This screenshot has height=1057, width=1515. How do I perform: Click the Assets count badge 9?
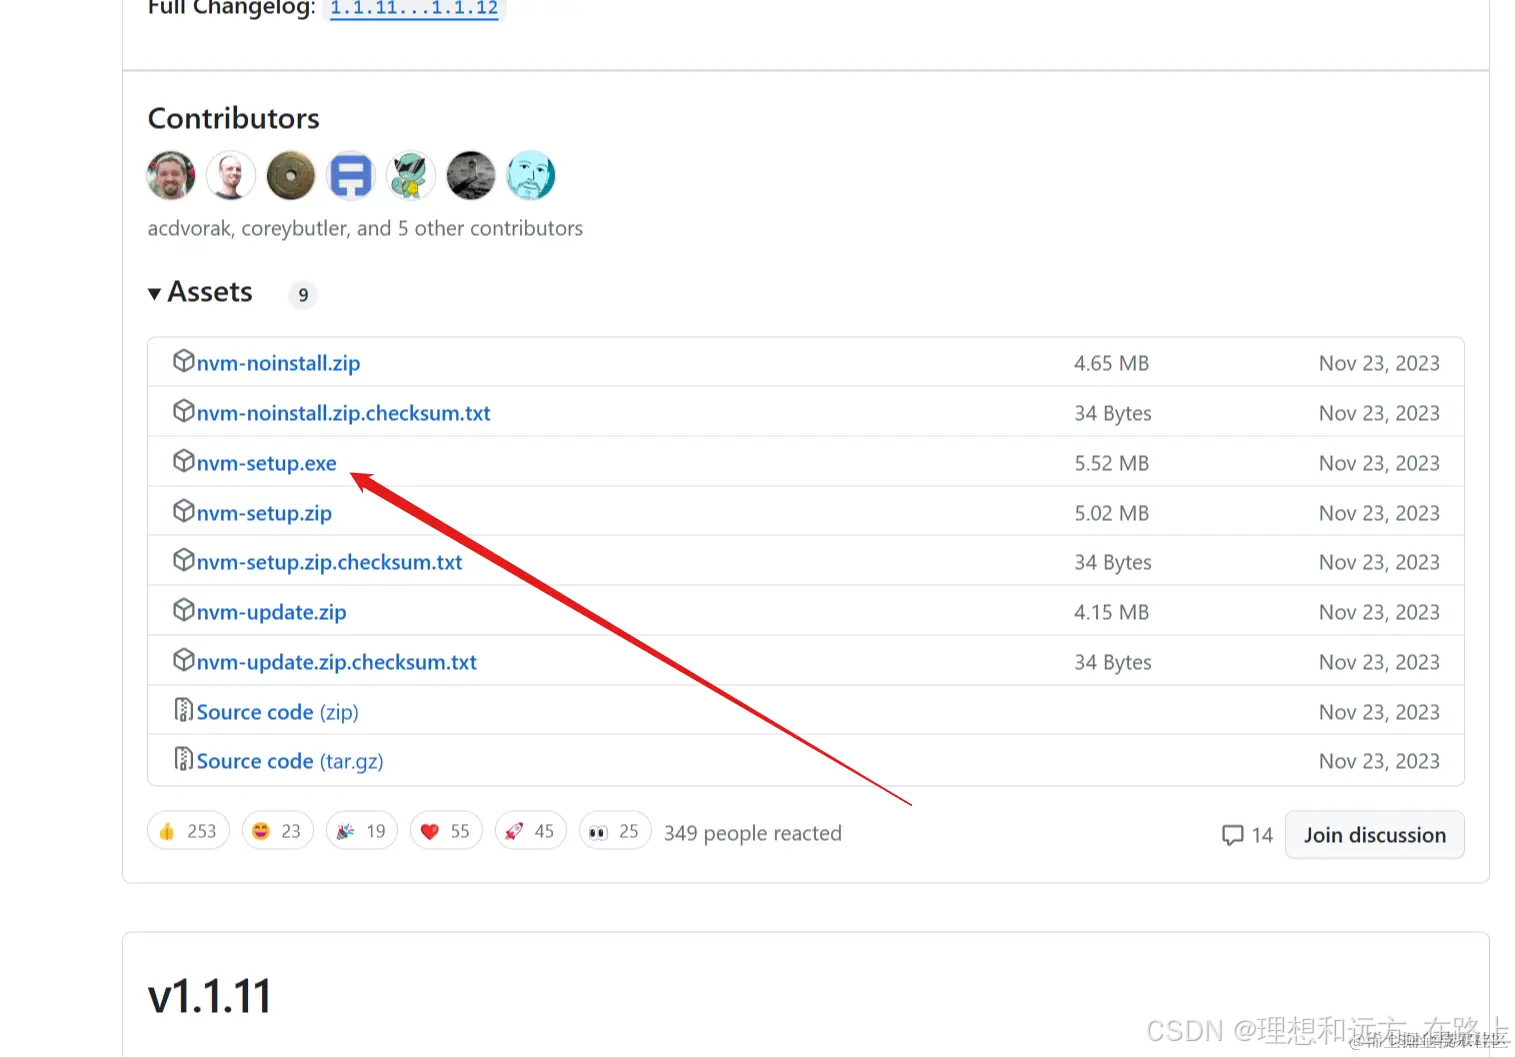(x=303, y=295)
